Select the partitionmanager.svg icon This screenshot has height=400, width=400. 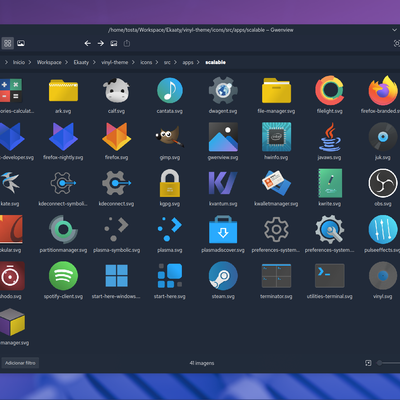63,229
